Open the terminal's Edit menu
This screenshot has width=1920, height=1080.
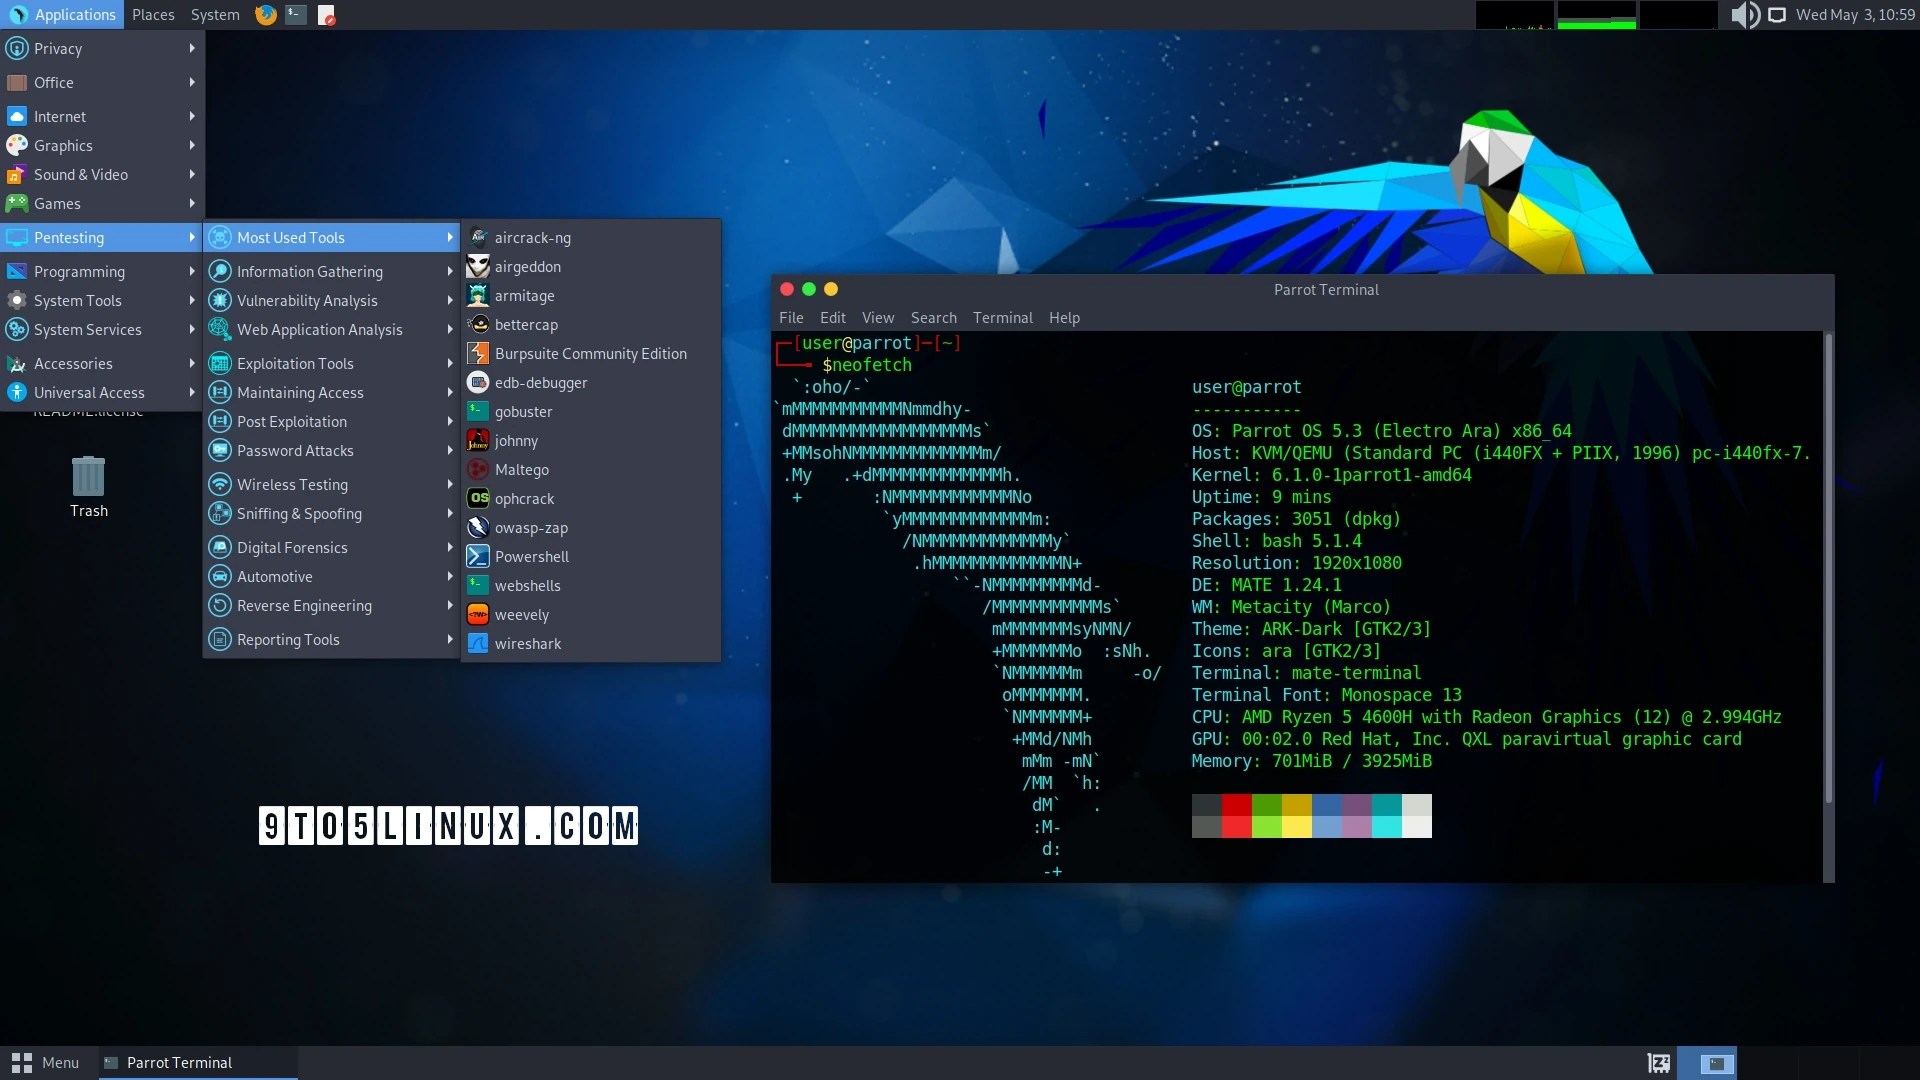tap(832, 318)
